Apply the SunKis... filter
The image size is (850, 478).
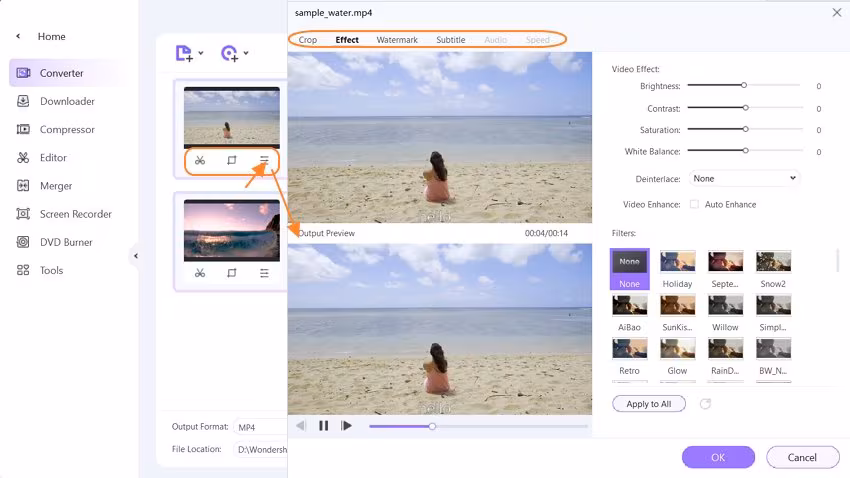pos(678,313)
